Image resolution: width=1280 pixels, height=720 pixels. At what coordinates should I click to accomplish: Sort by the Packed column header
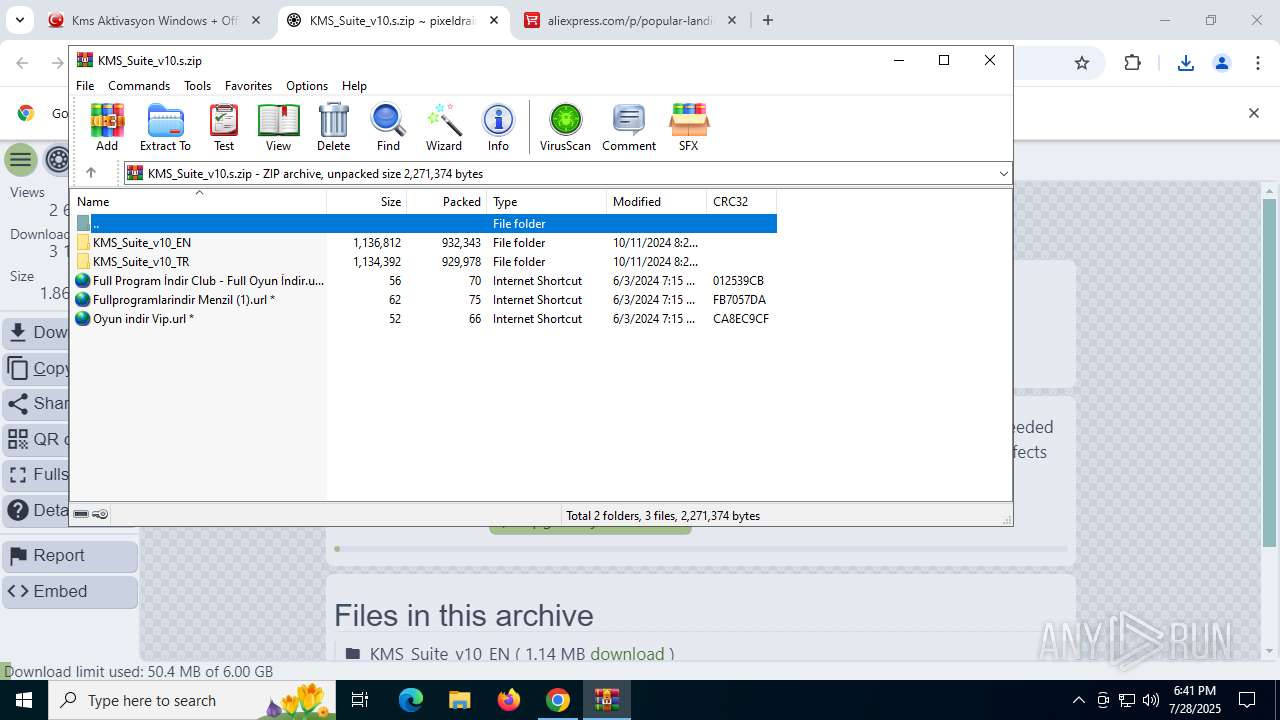pos(446,202)
